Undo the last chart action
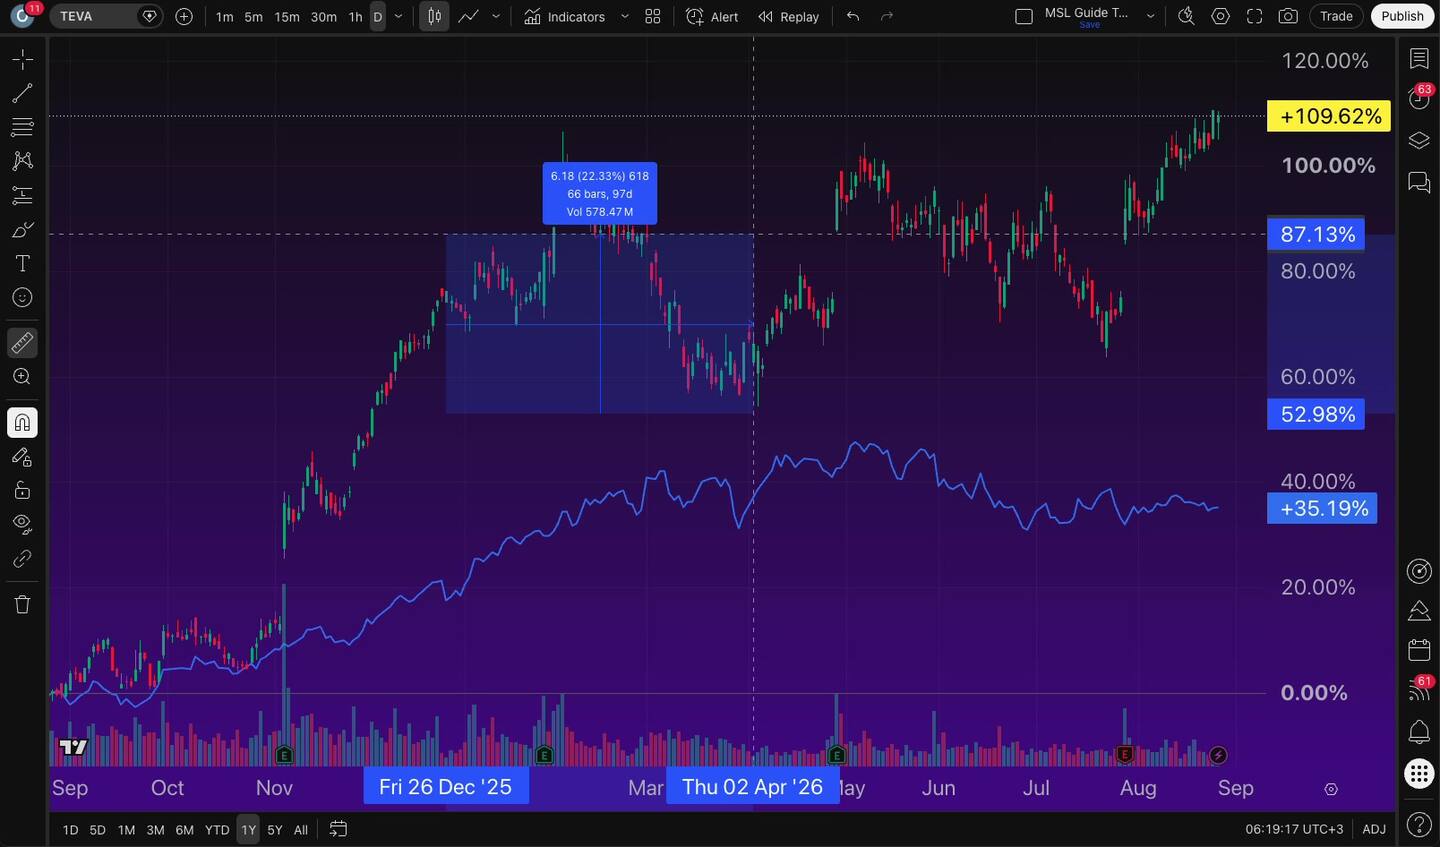The width and height of the screenshot is (1440, 847). click(853, 17)
